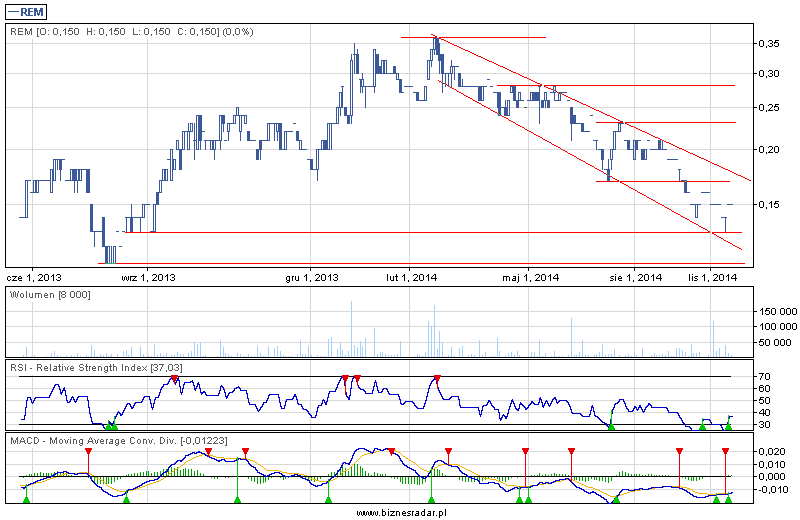Image resolution: width=800 pixels, height=520 pixels.
Task: Select the 0,20 price axis label
Action: click(x=769, y=150)
